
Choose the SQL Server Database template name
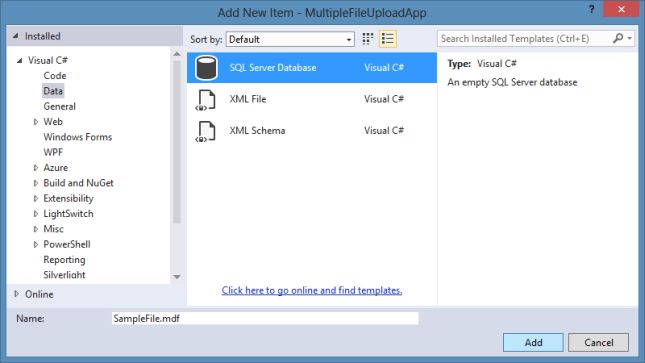(273, 67)
